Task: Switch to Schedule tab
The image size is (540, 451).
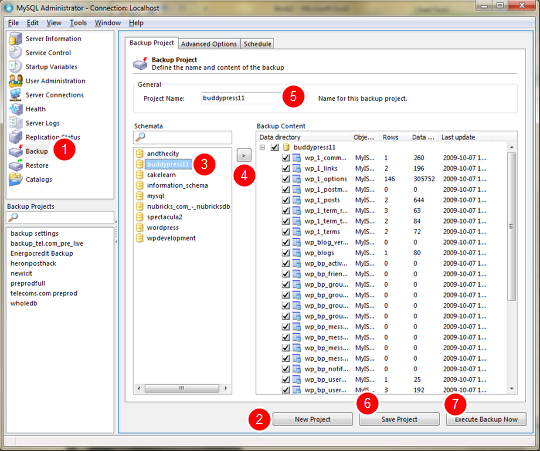Action: pyautogui.click(x=257, y=44)
